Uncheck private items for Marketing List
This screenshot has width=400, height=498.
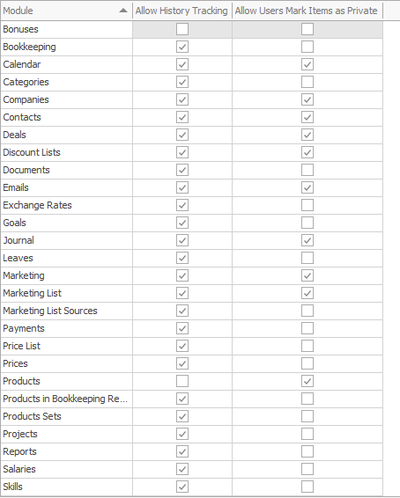point(307,293)
